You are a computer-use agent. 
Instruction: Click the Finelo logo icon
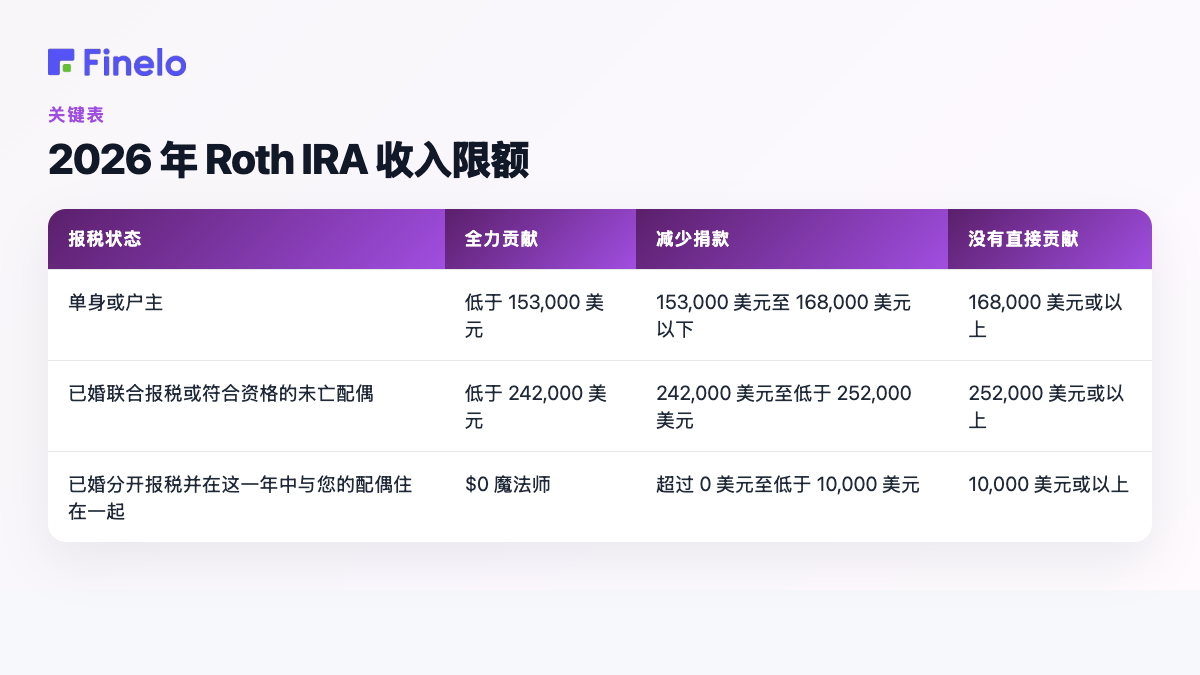tap(61, 62)
